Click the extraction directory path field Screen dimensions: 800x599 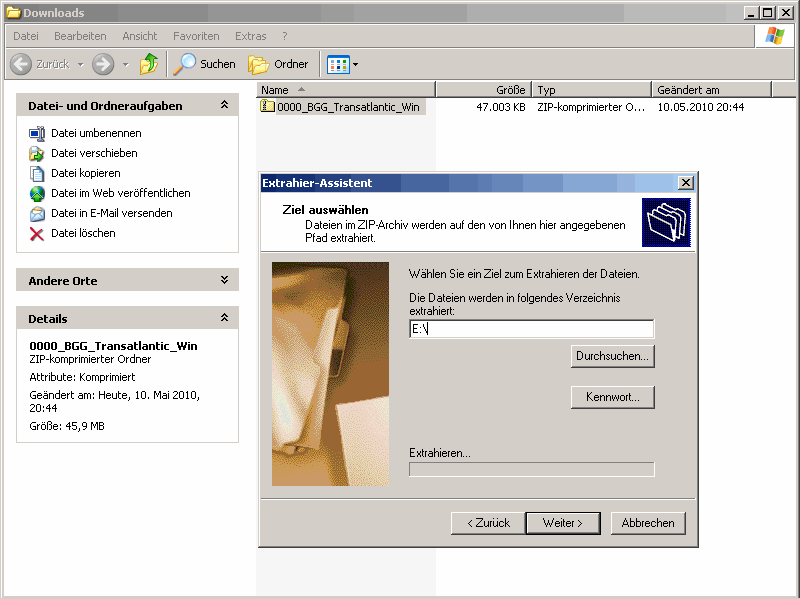coord(531,329)
